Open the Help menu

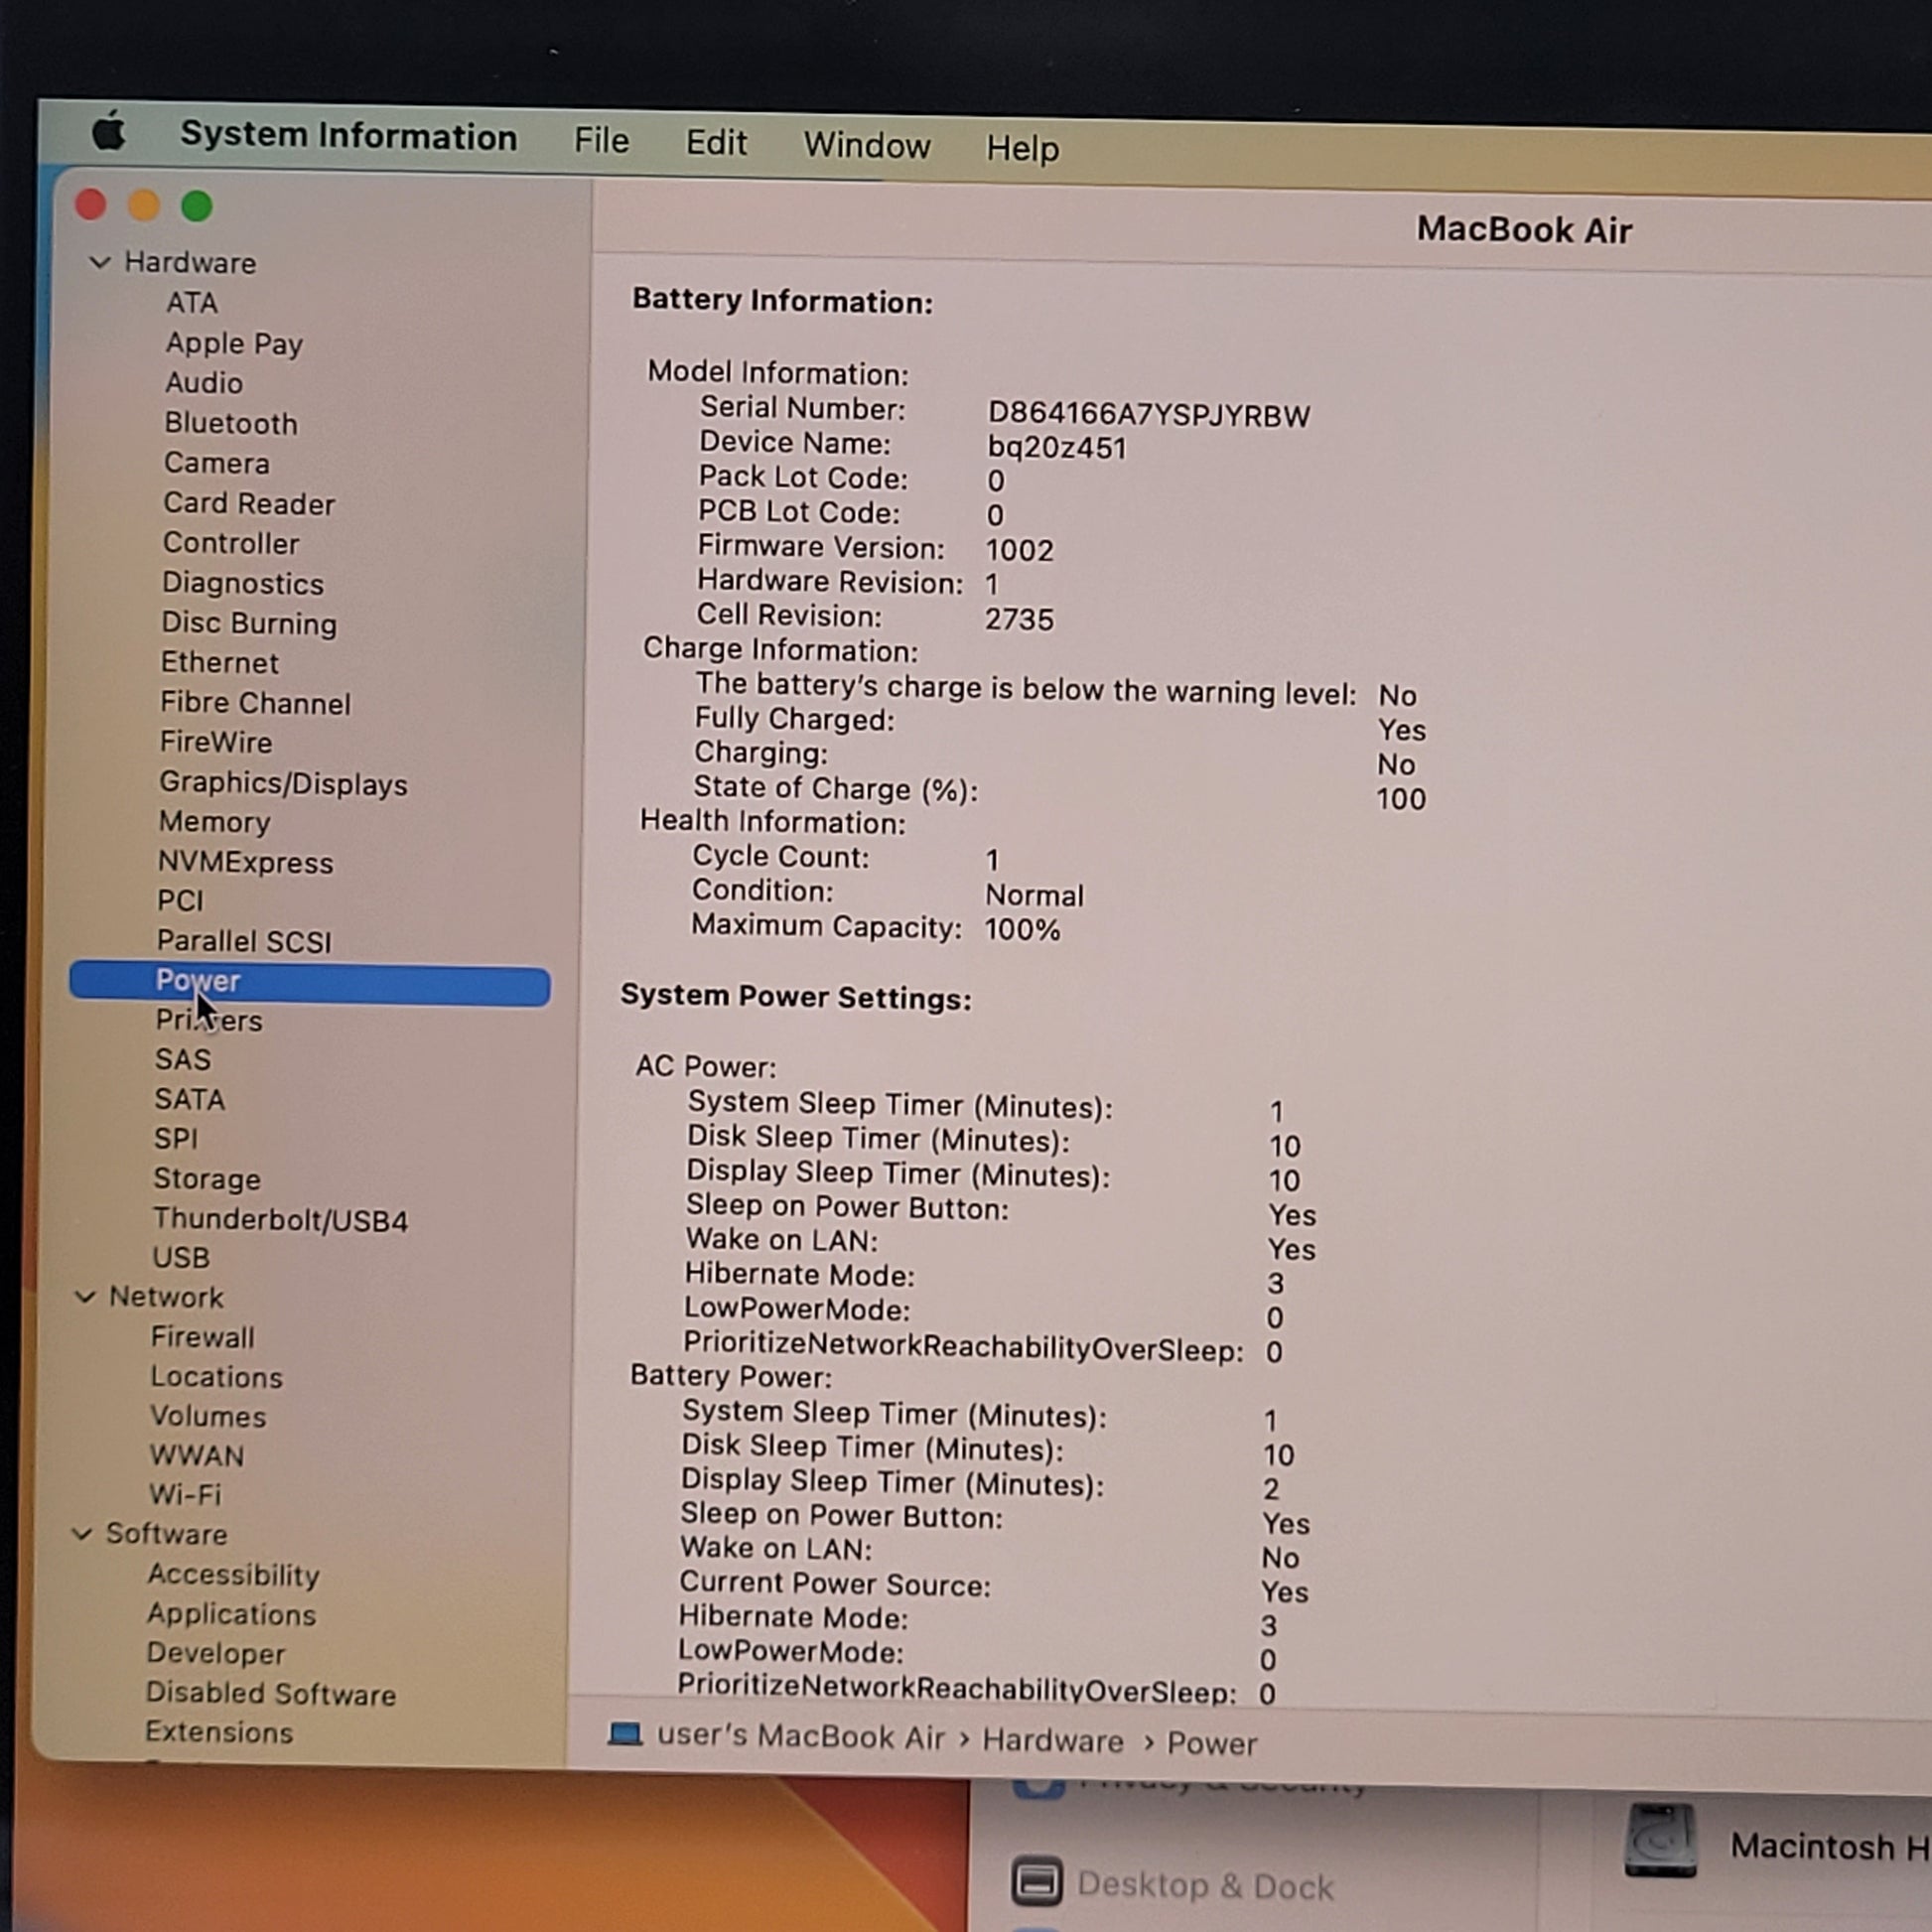click(x=1022, y=149)
